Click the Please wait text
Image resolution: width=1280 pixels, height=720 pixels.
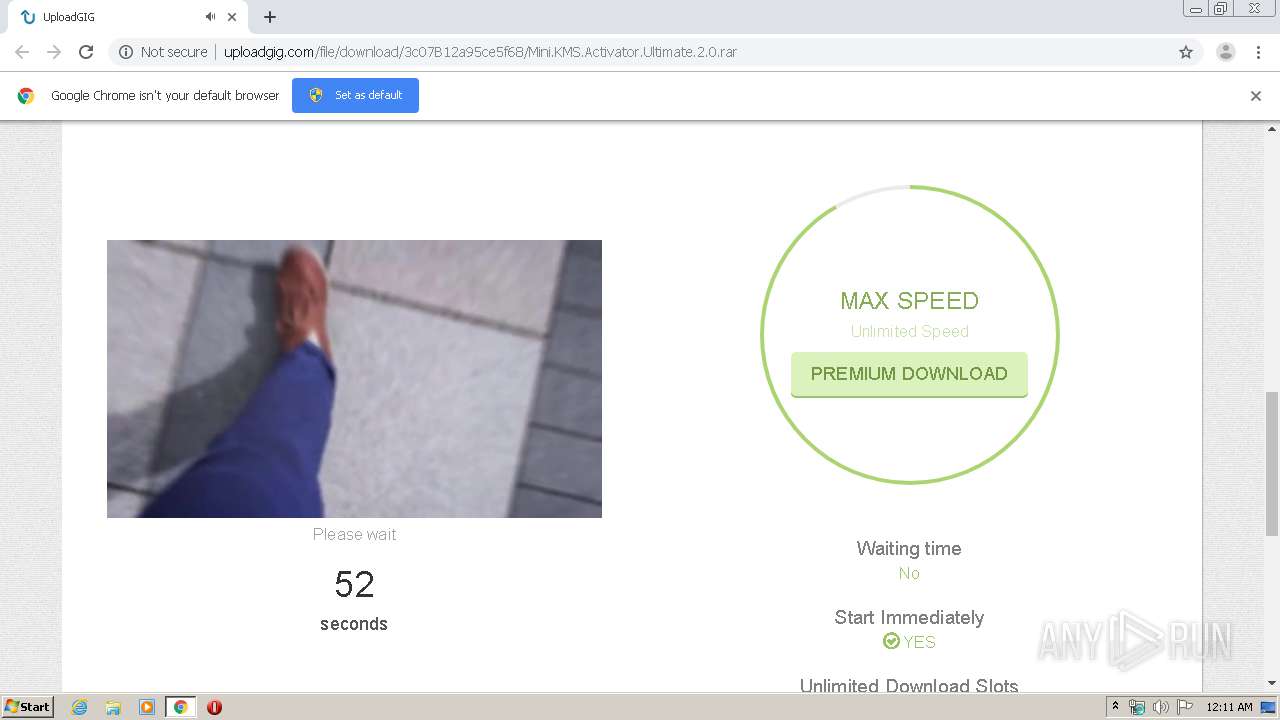tap(354, 534)
